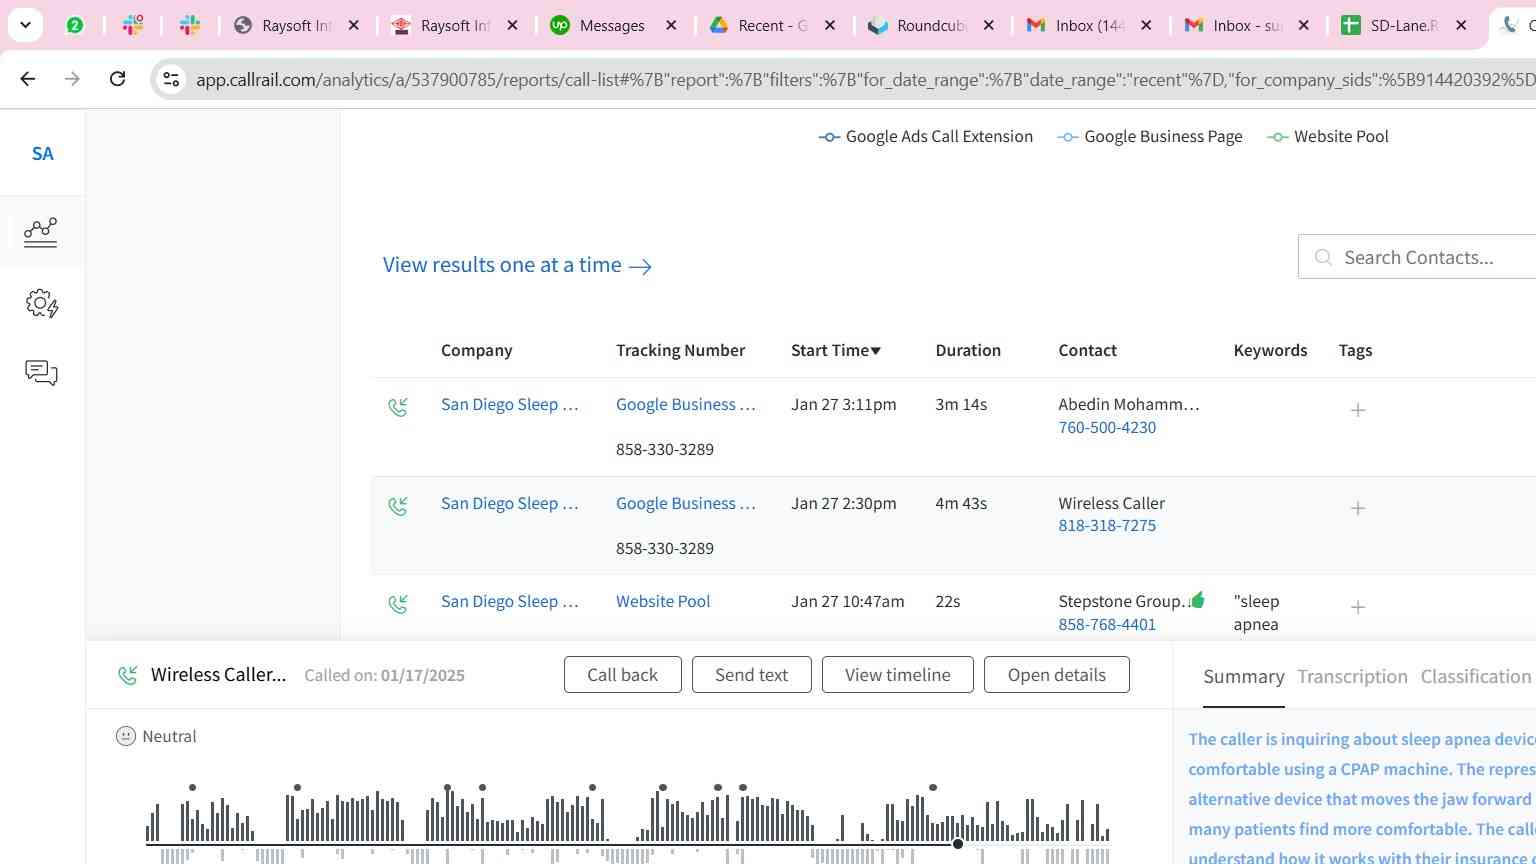This screenshot has width=1536, height=864.
Task: Switch to the SD-Lane spreadsheet tab
Action: (1404, 26)
